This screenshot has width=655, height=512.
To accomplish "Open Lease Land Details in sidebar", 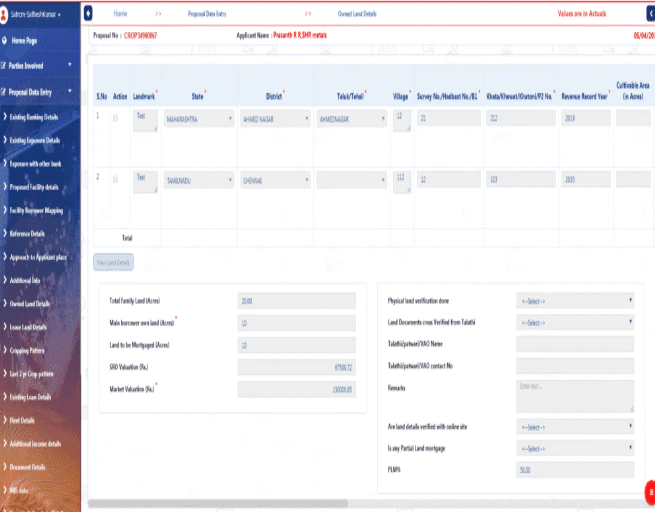I will (28, 327).
